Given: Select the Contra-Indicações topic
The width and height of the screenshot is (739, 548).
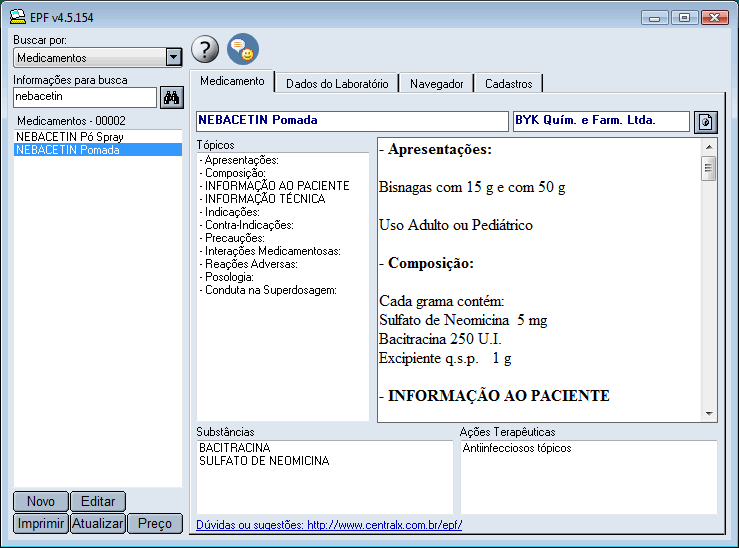Looking at the screenshot, I should (246, 225).
